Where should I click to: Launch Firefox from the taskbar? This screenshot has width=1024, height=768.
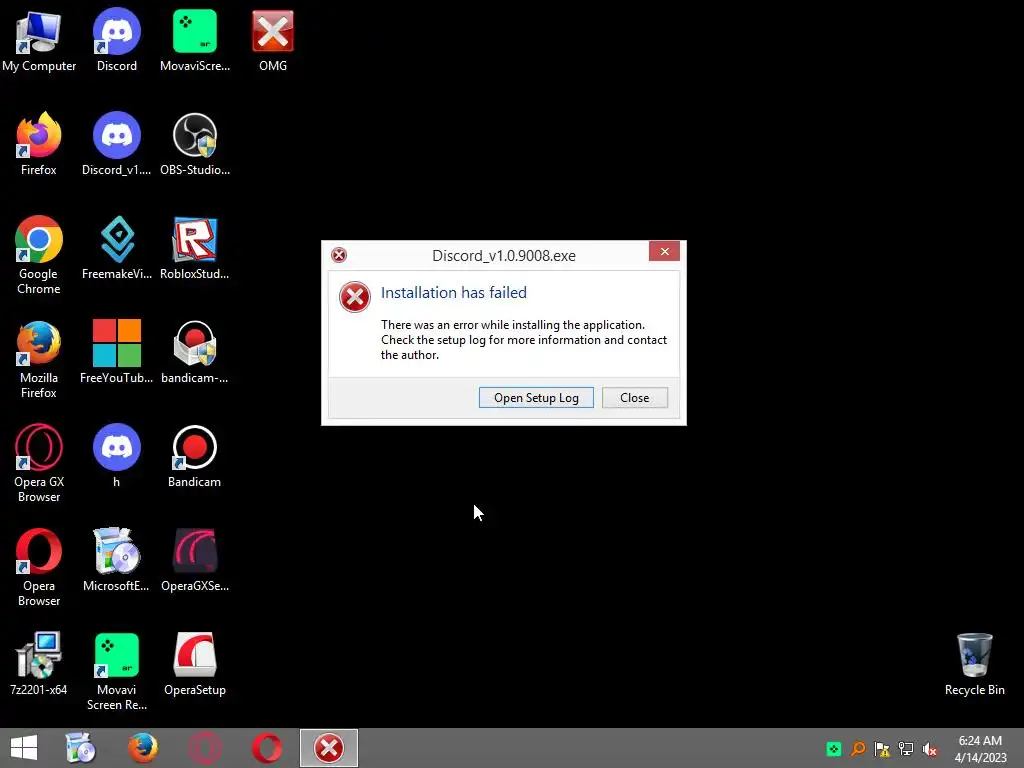coord(142,748)
